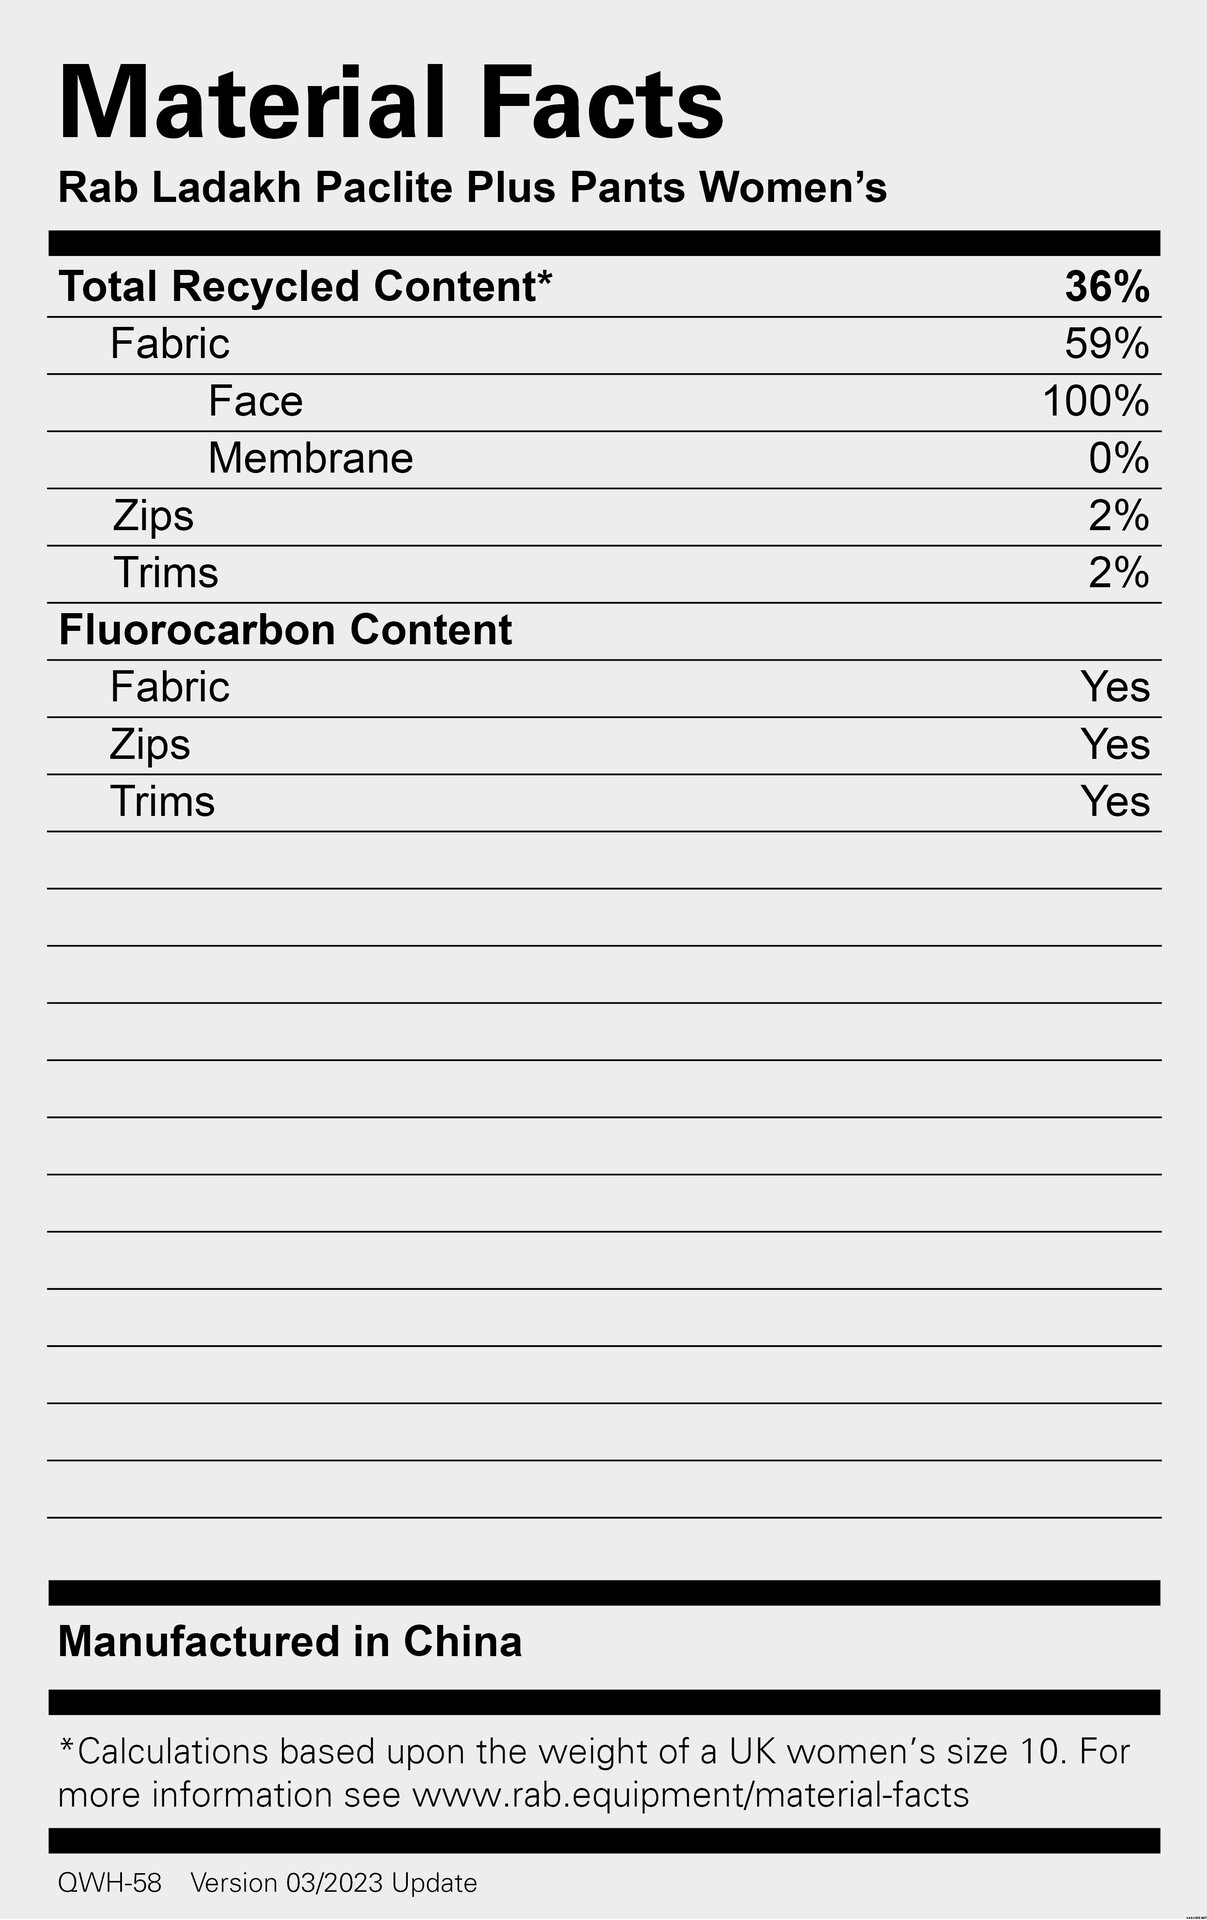Click the "Material Facts" heading

(x=391, y=103)
